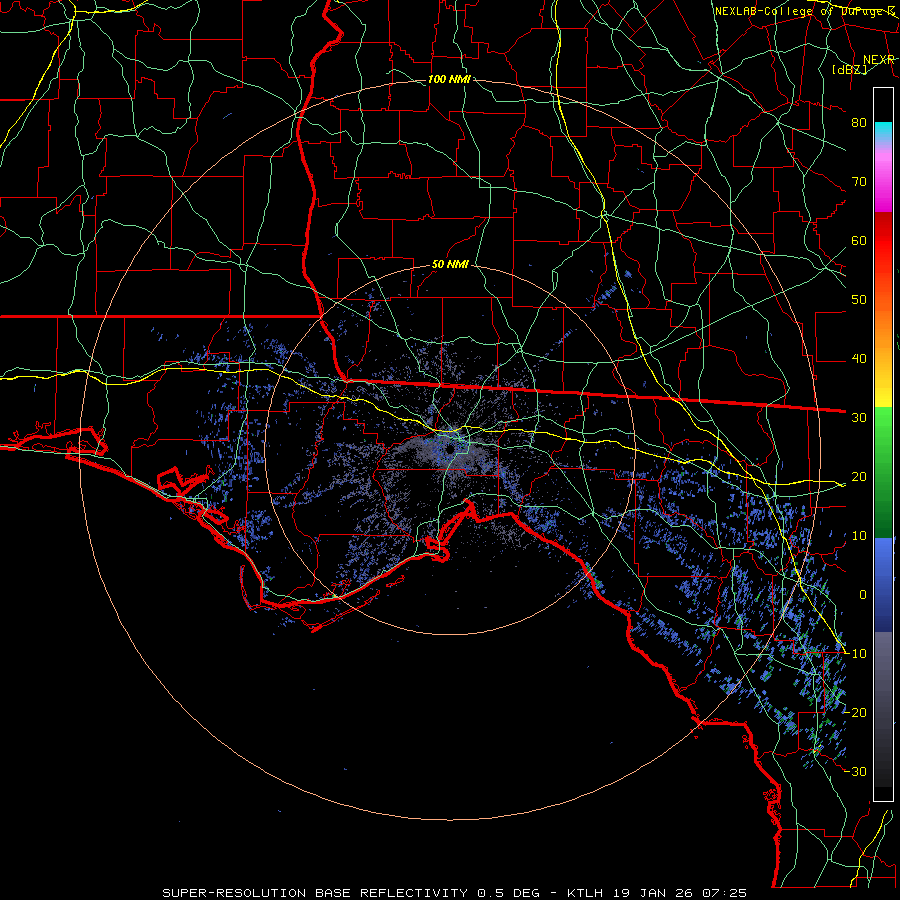Click the 40 dBZ scale value
Viewport: 900px width, 900px height.
pos(859,359)
